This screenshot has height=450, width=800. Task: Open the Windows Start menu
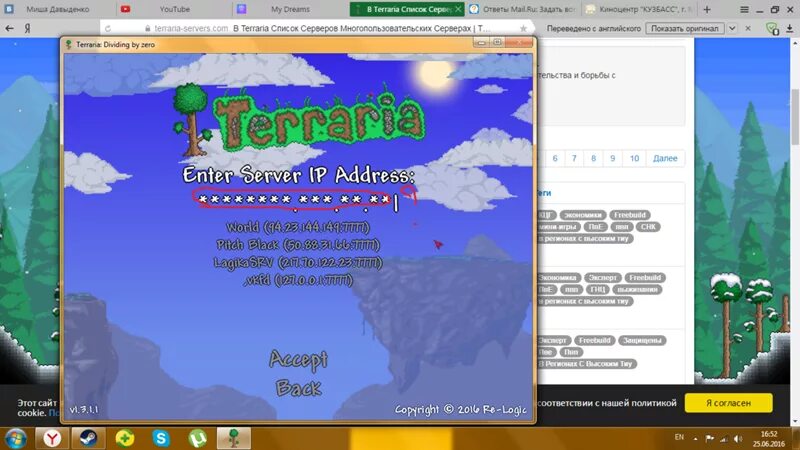point(16,439)
